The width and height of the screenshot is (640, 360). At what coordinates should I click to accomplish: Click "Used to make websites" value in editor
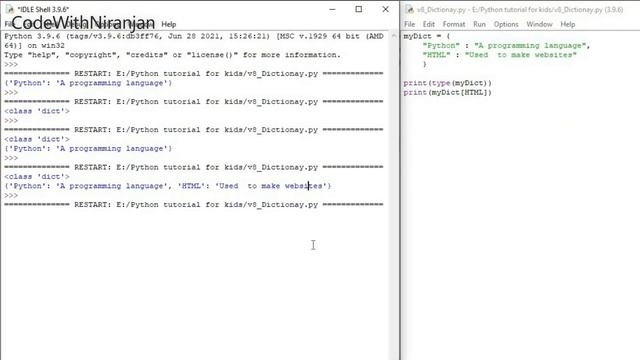click(520, 55)
